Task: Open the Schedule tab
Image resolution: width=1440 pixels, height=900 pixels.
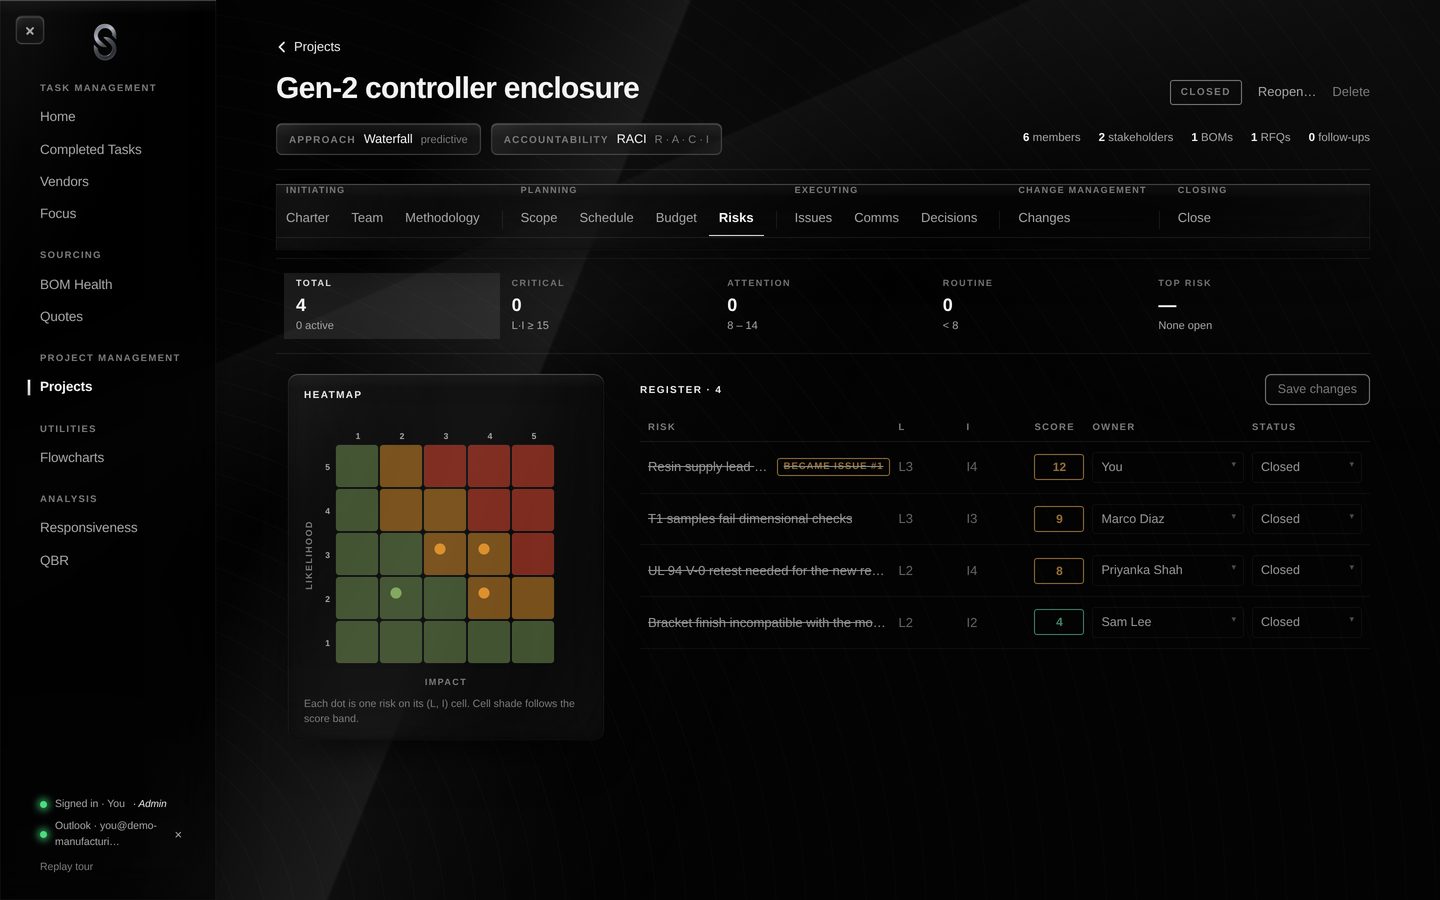Action: pos(606,218)
